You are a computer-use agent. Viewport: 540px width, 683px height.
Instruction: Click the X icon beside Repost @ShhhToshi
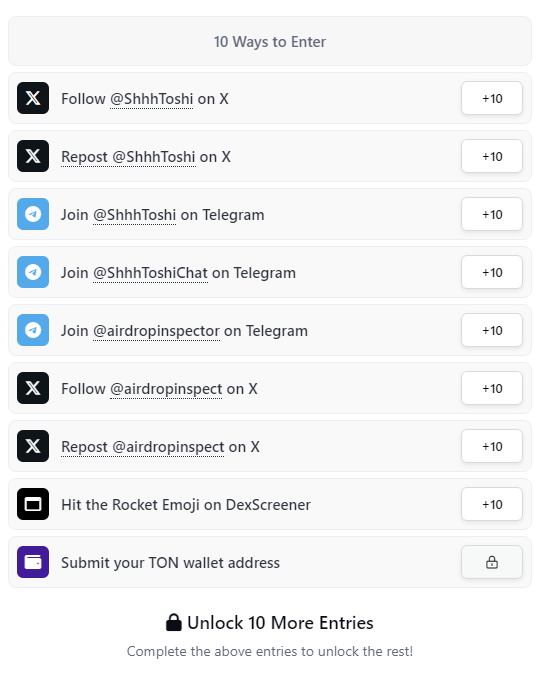(x=33, y=156)
